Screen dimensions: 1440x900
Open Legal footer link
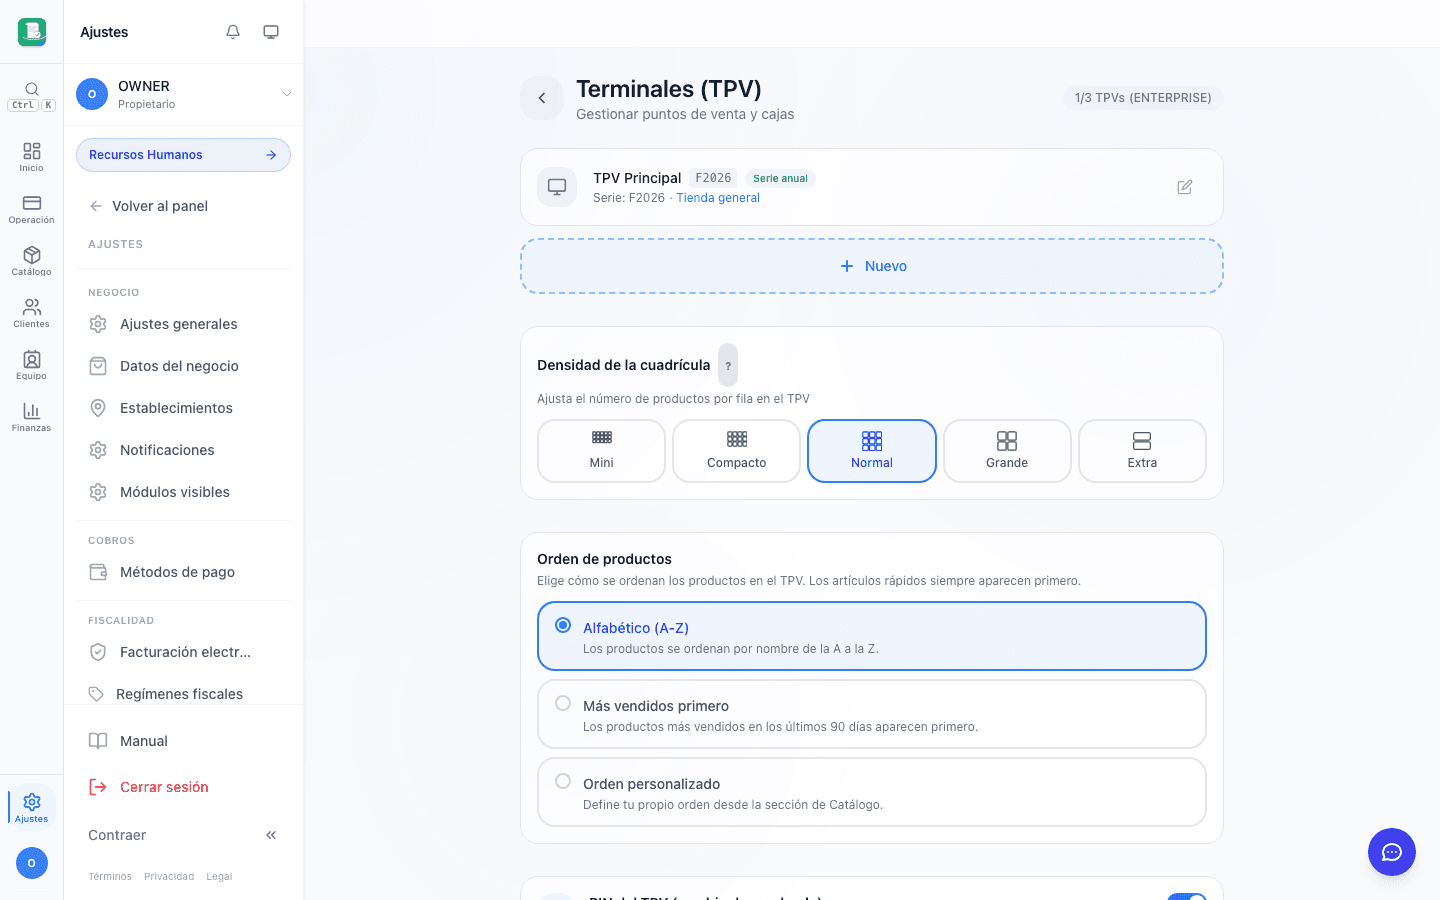click(219, 877)
